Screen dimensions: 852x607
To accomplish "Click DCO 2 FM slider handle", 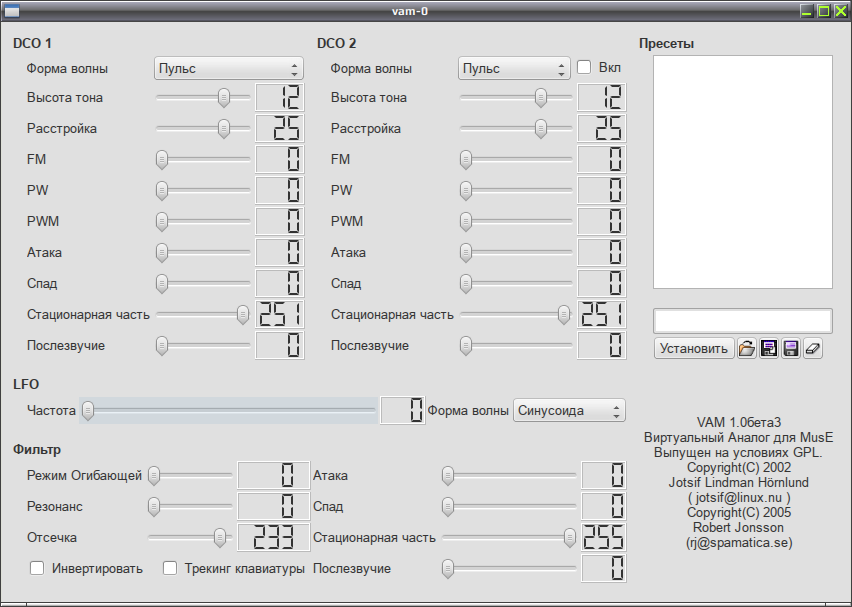I will pos(466,160).
